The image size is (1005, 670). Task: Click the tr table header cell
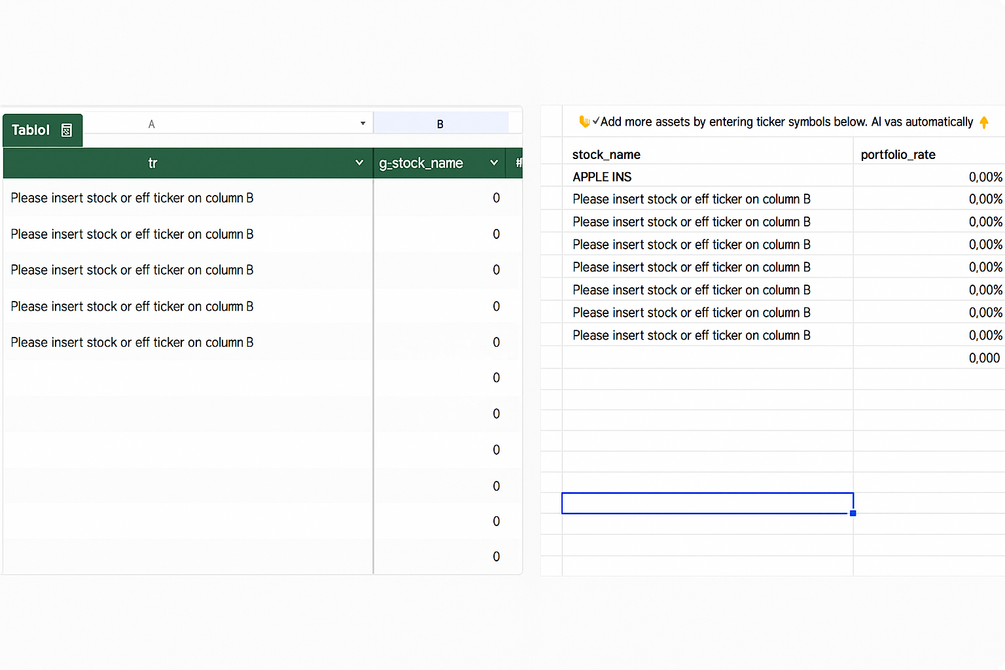[x=153, y=163]
